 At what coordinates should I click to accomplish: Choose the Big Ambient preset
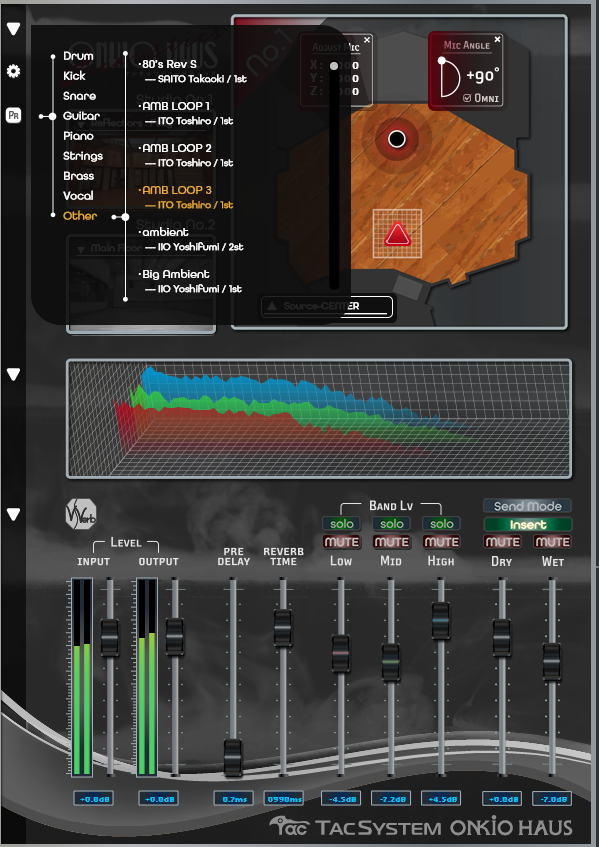pyautogui.click(x=190, y=282)
